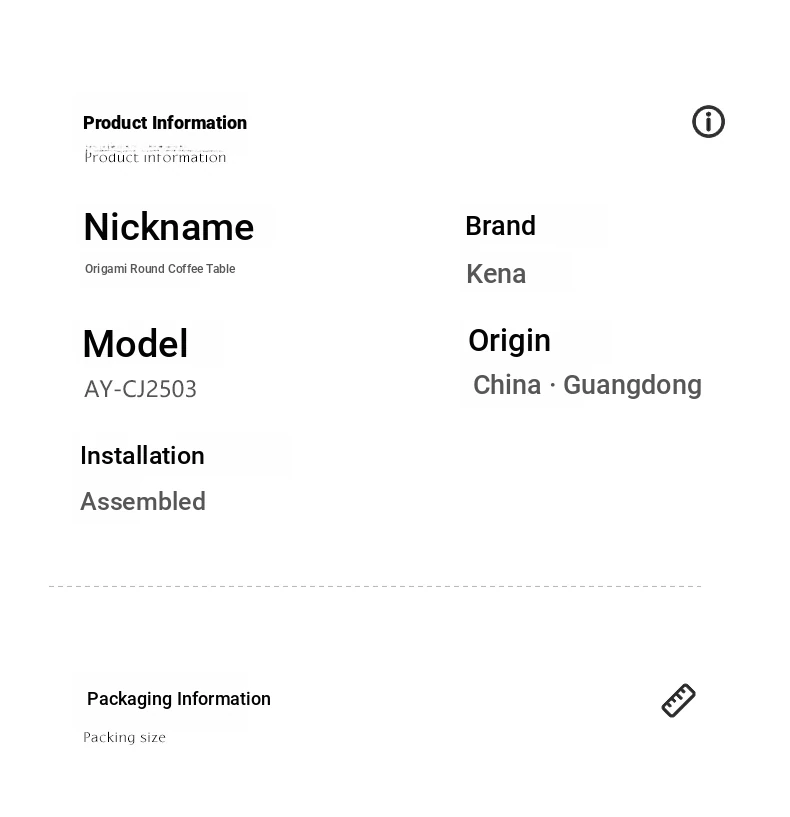Click the info circle icon

(708, 122)
